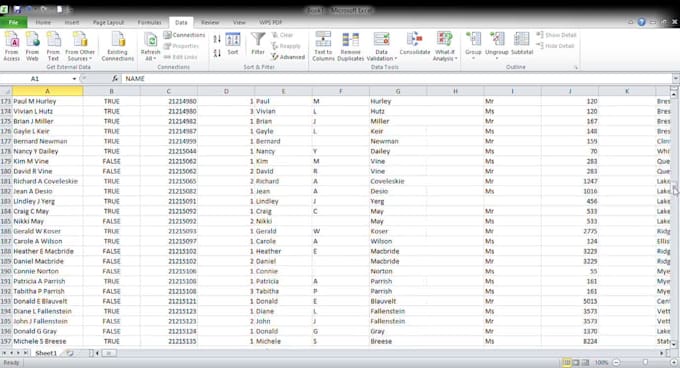The height and width of the screenshot is (368, 680).
Task: Switch to the View tab
Action: 239,22
